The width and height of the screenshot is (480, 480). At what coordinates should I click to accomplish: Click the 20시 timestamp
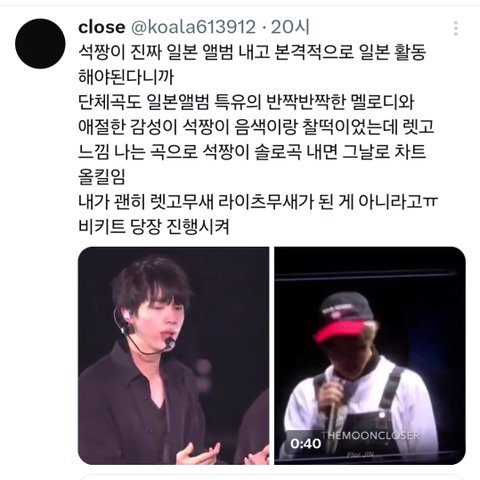click(x=290, y=27)
